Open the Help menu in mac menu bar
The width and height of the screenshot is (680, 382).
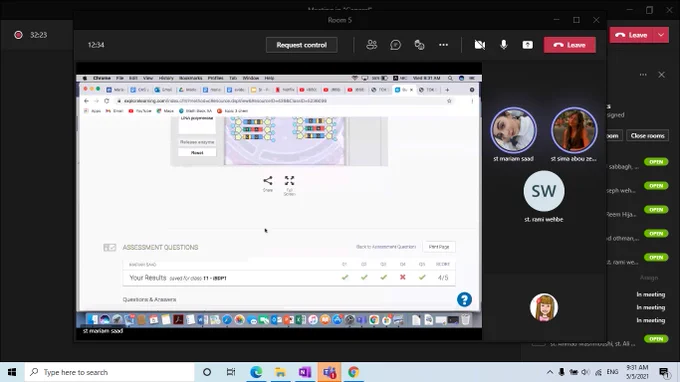[x=269, y=78]
